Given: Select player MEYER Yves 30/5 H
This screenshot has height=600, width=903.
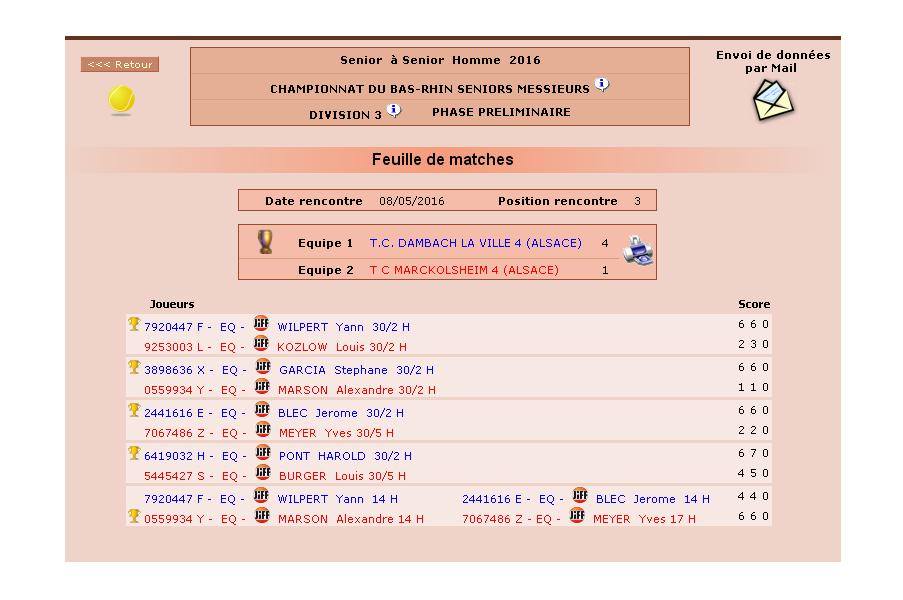Looking at the screenshot, I should point(336,433).
